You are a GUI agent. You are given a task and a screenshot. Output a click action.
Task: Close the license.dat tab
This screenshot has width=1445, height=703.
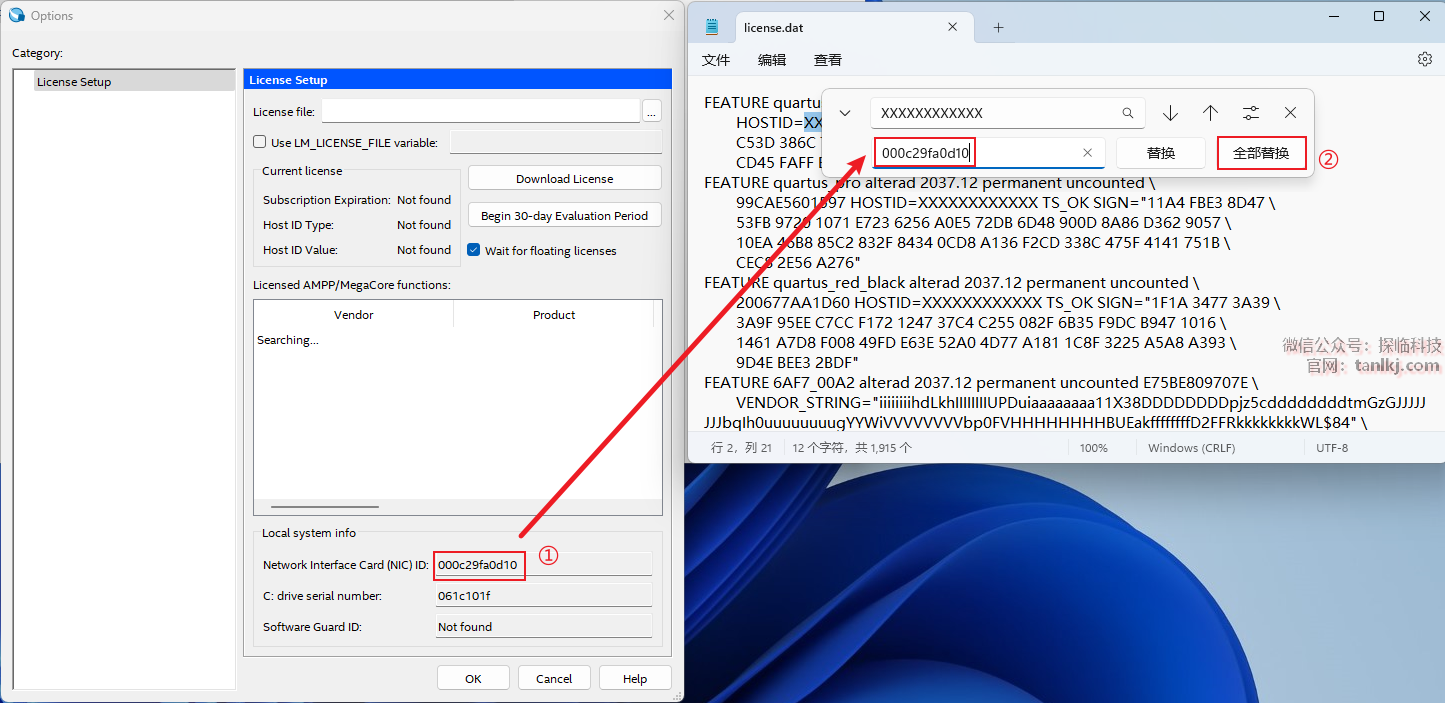coord(953,27)
